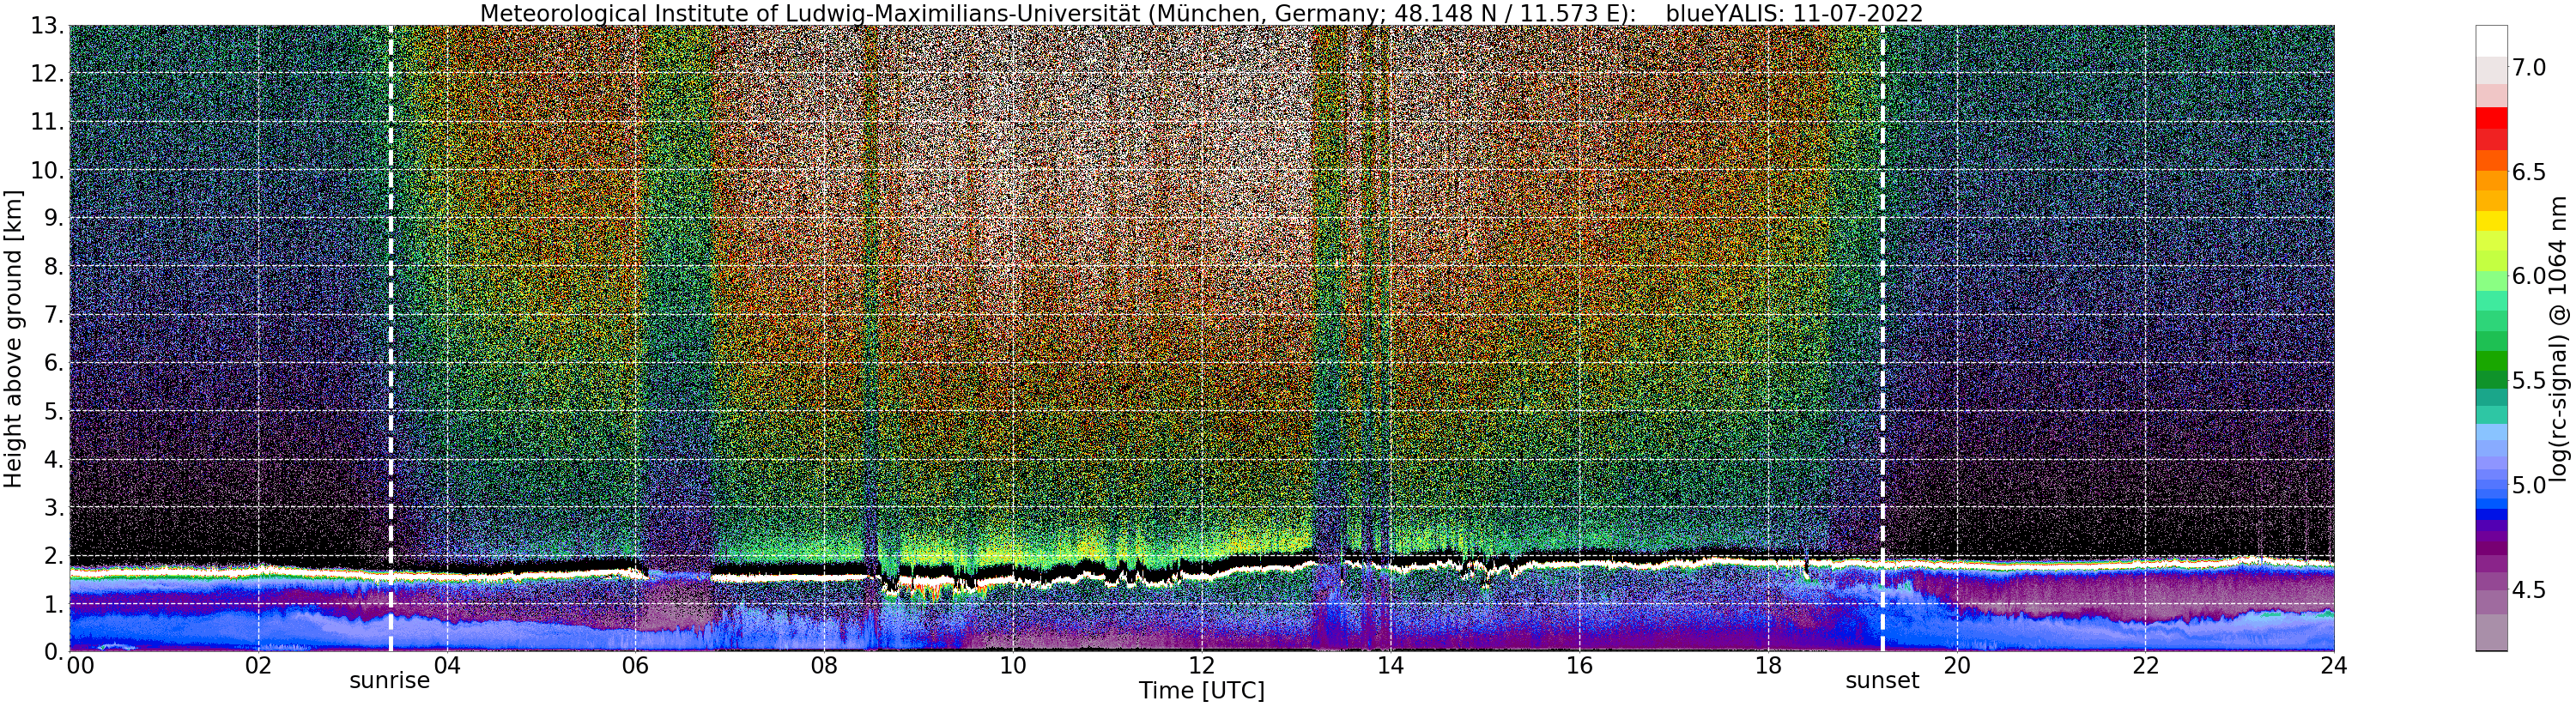
Task: Click the sunrise label below the axis
Action: [x=389, y=681]
